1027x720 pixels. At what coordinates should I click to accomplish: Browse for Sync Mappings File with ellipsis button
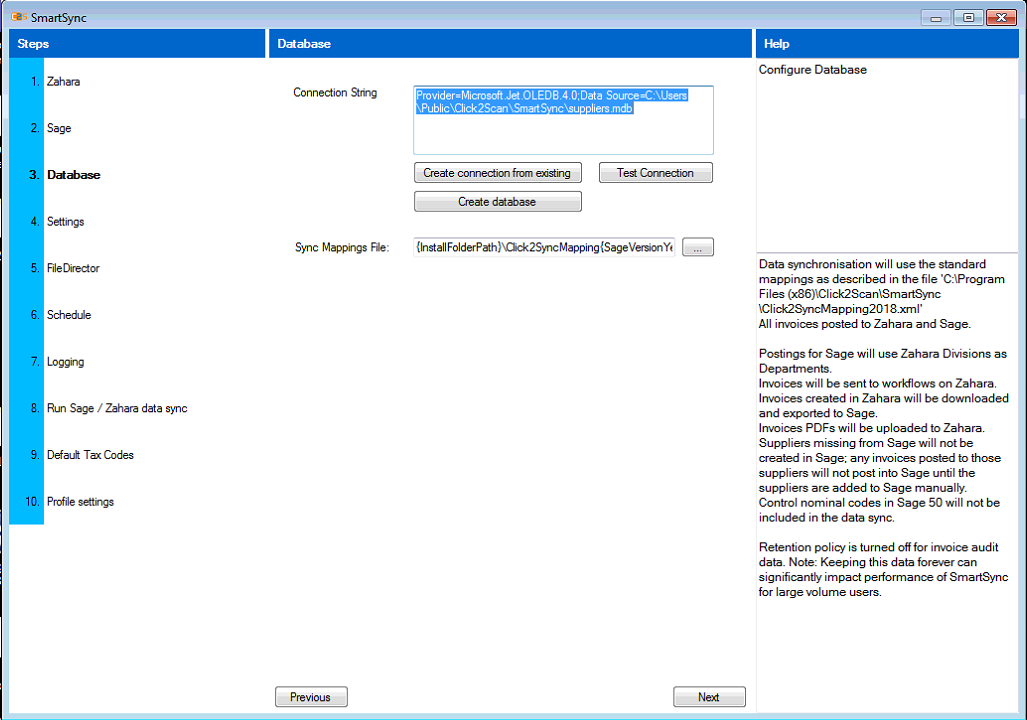698,248
